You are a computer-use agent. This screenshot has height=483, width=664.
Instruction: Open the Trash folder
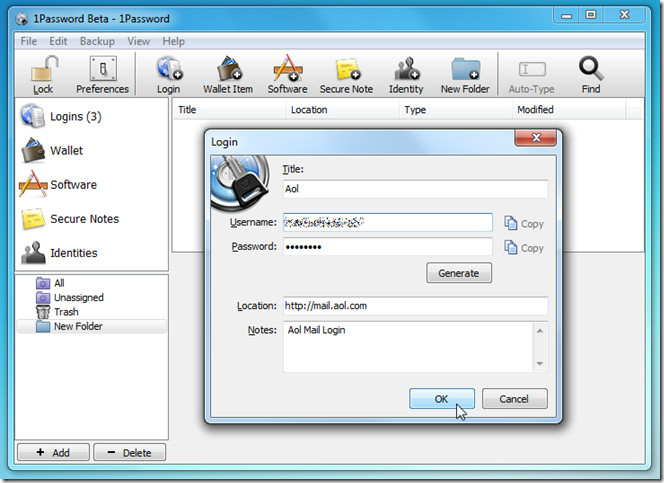click(x=57, y=312)
